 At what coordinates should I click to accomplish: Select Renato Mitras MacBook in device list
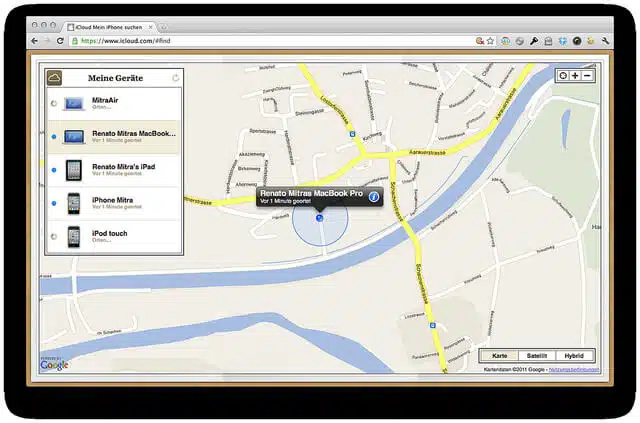(114, 137)
